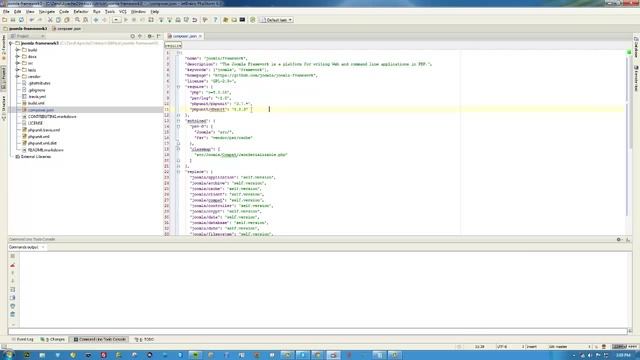Screen dimensions: 640x360
Task: Click the Find (magnifier) toolbar icon
Action: pyautogui.click(x=77, y=20)
